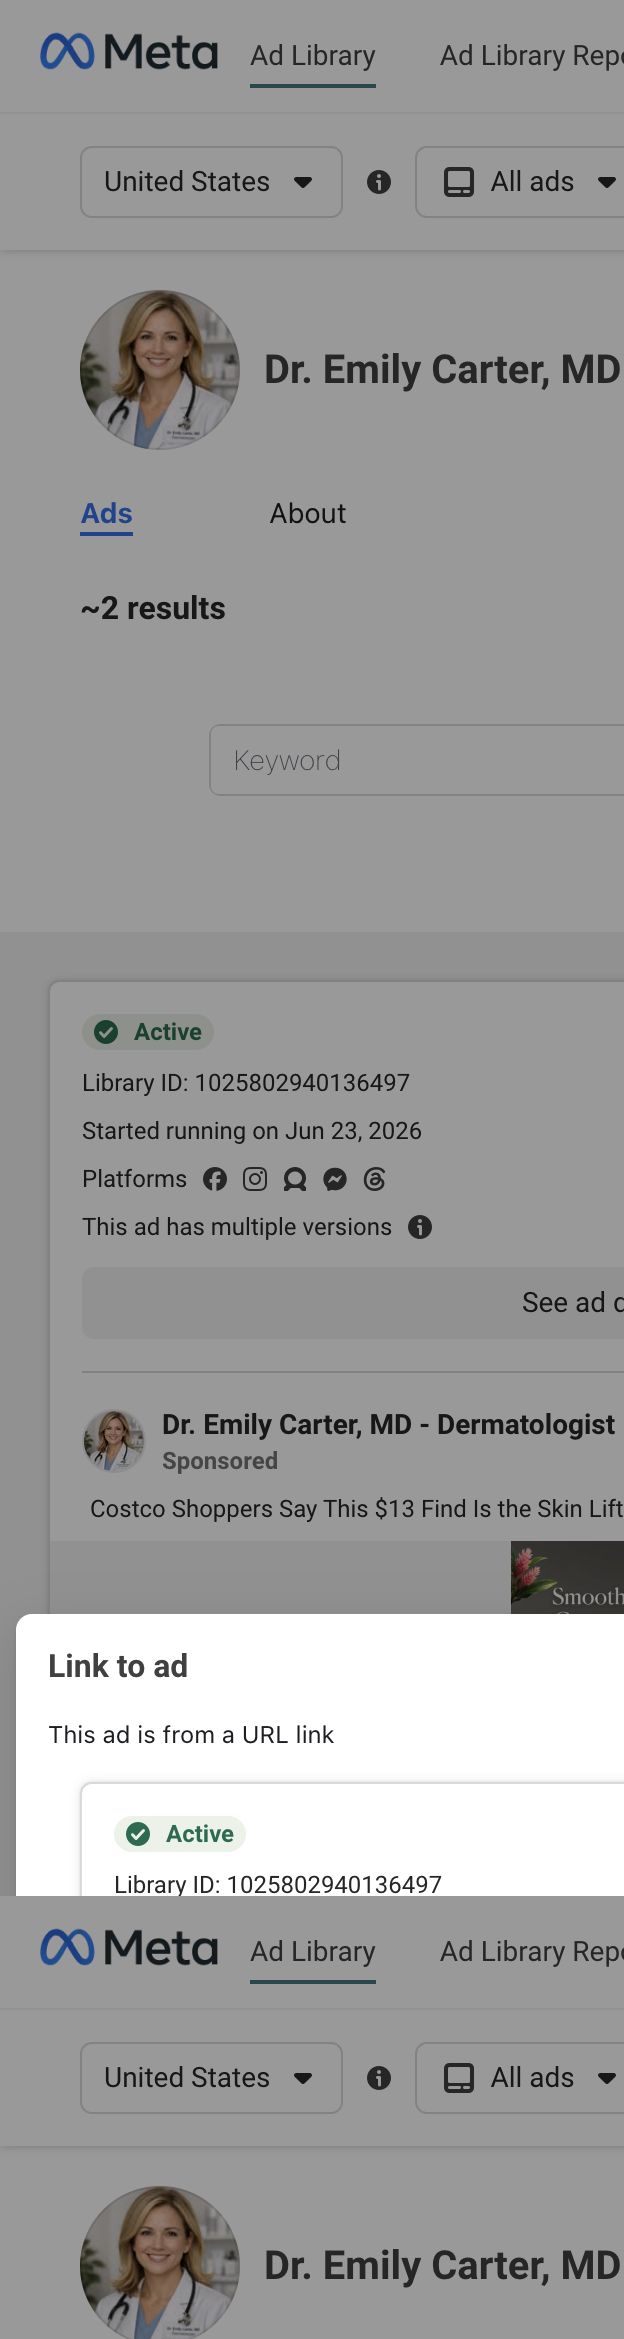This screenshot has height=2339, width=624.
Task: Click the Instagram platform icon
Action: (255, 1179)
